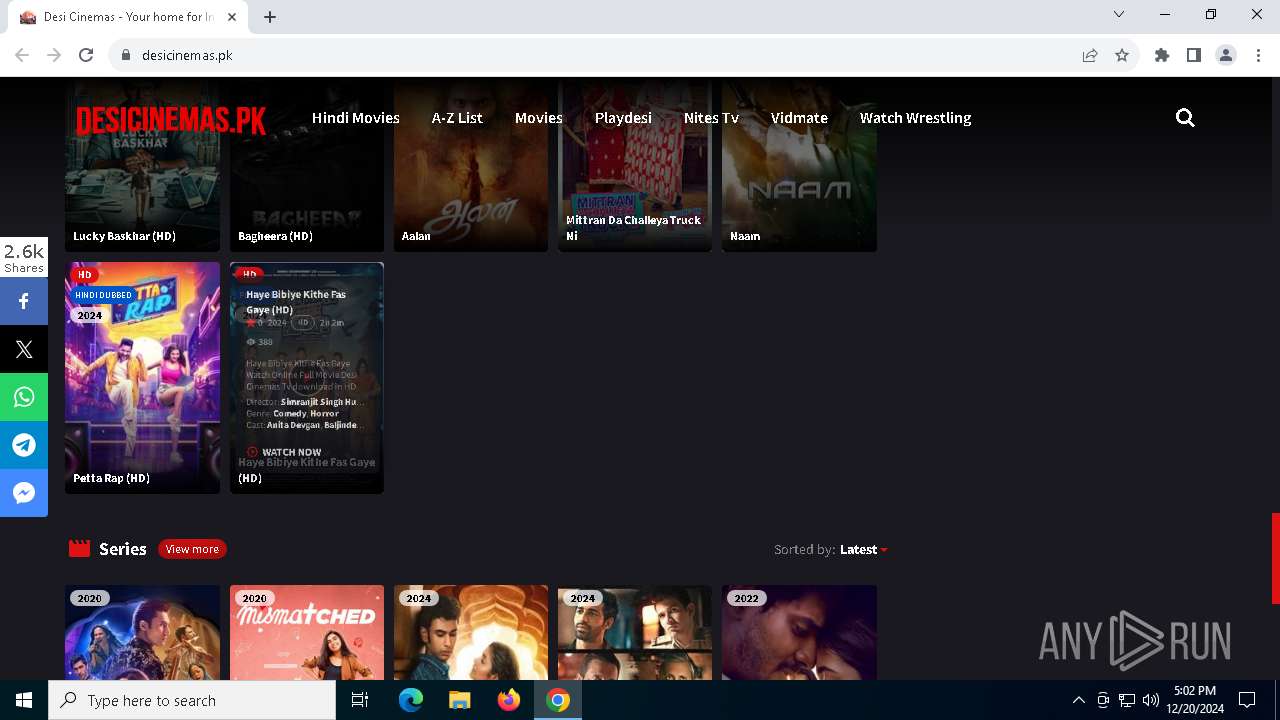The image size is (1280, 720).
Task: Share on Telegram via sidebar icon
Action: point(24,445)
